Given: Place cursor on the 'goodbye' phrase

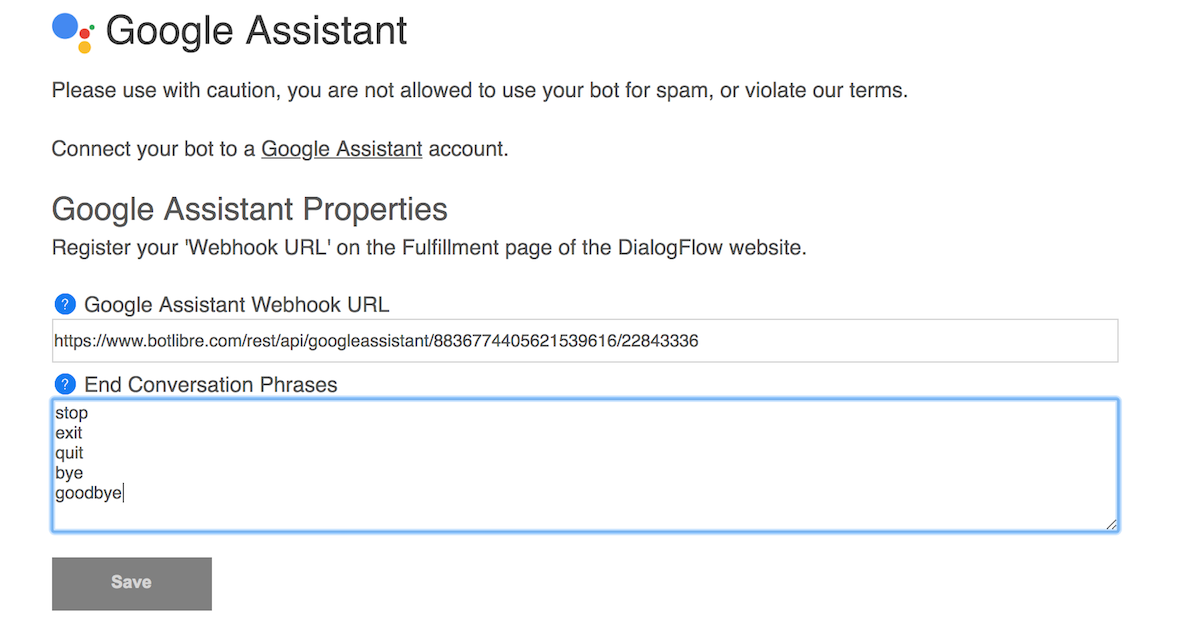Looking at the screenshot, I should (89, 493).
